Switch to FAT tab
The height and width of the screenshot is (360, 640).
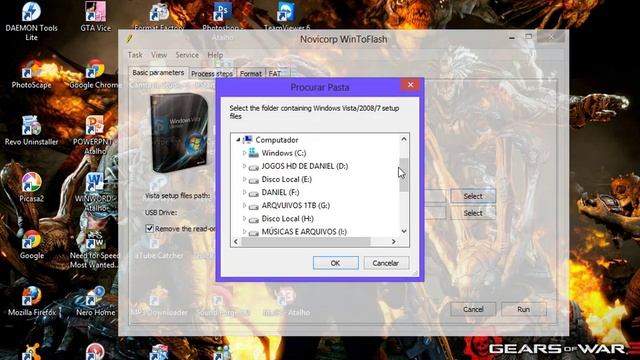coord(275,74)
